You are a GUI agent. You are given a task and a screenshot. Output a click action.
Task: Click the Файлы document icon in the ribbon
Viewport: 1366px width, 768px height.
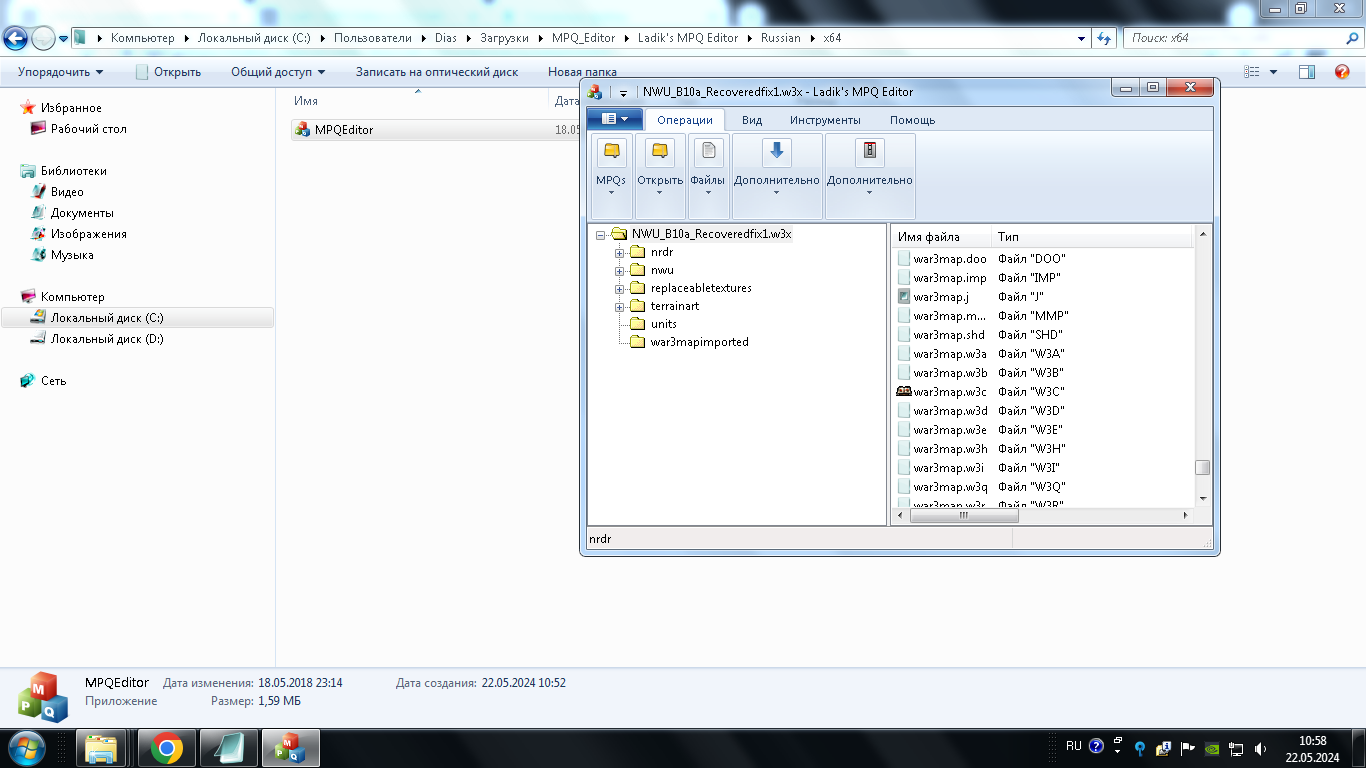click(x=708, y=152)
